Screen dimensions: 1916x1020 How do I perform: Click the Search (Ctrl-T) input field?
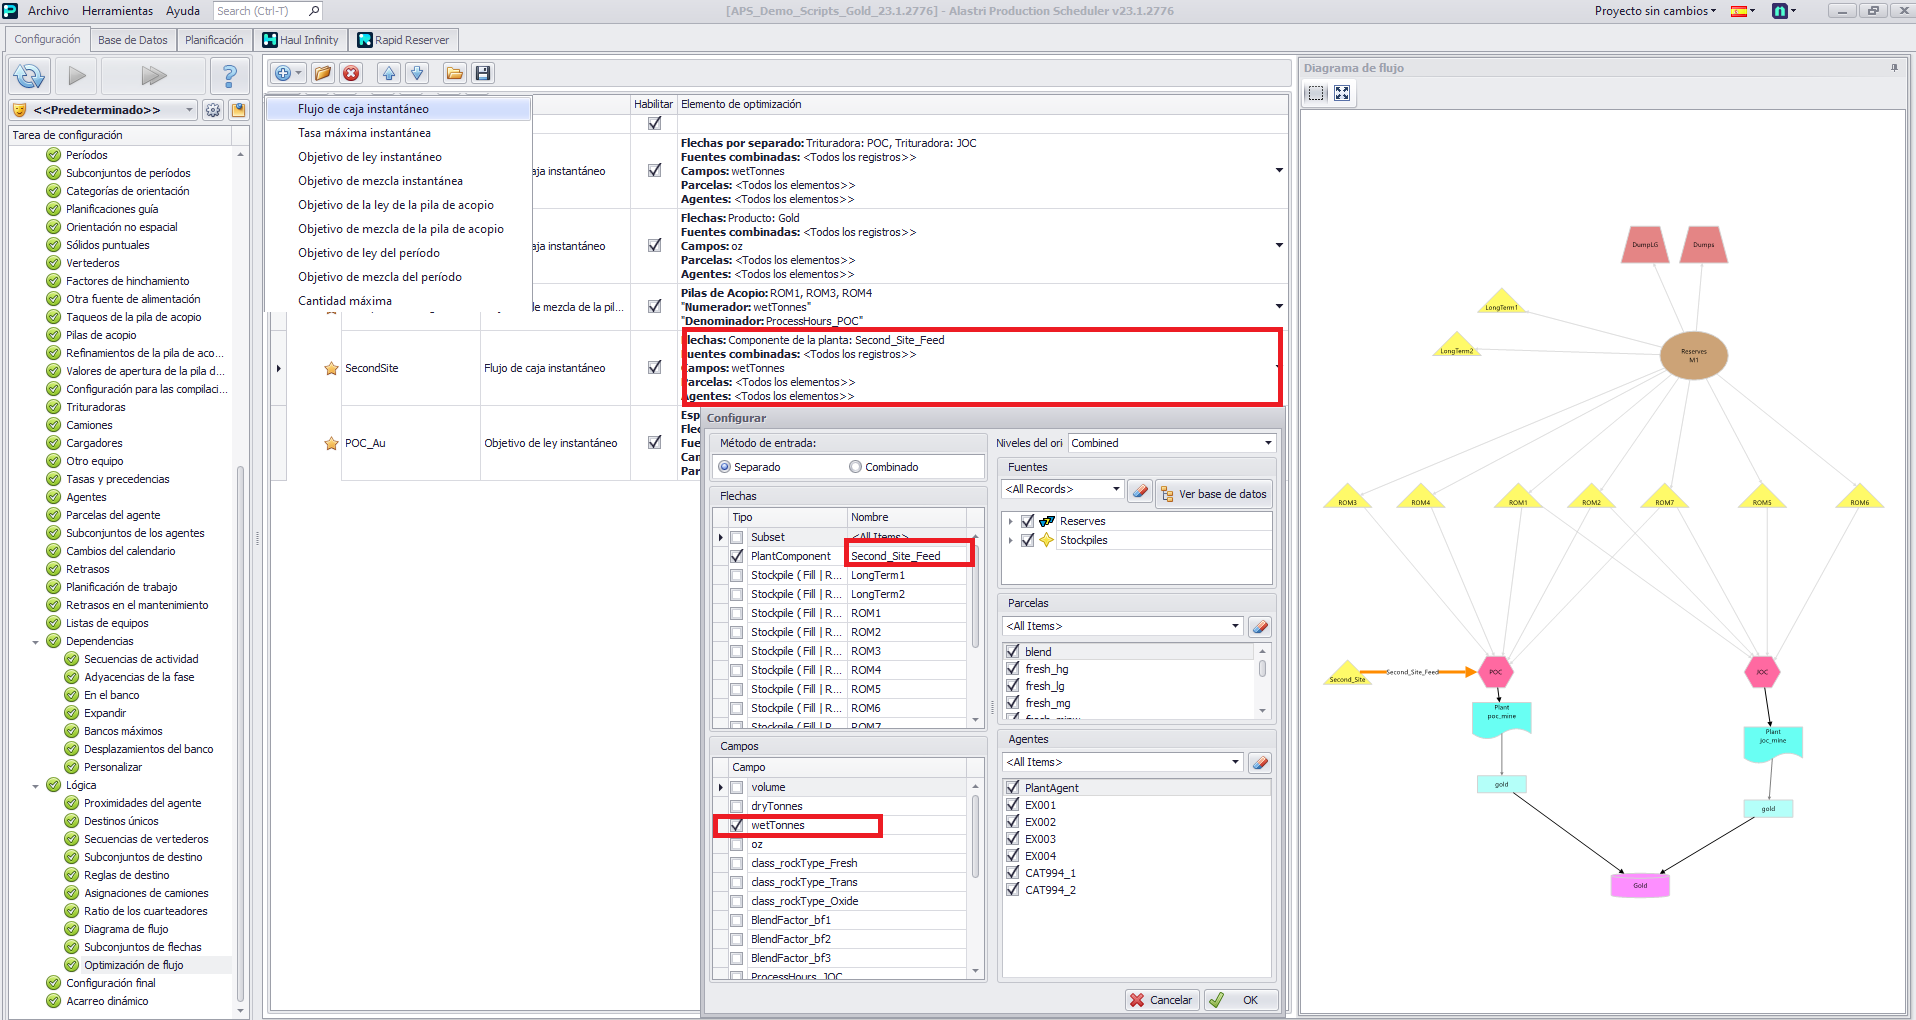point(260,11)
